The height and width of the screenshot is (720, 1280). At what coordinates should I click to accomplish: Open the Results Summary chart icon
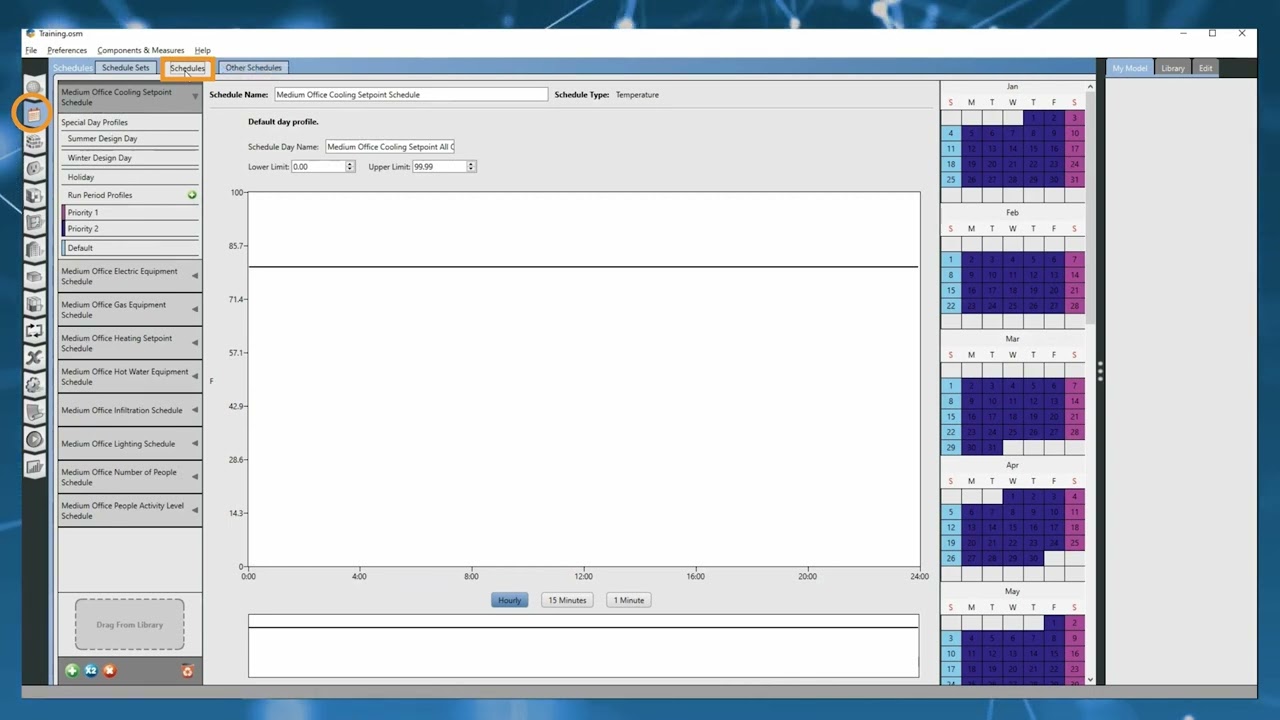pyautogui.click(x=34, y=465)
